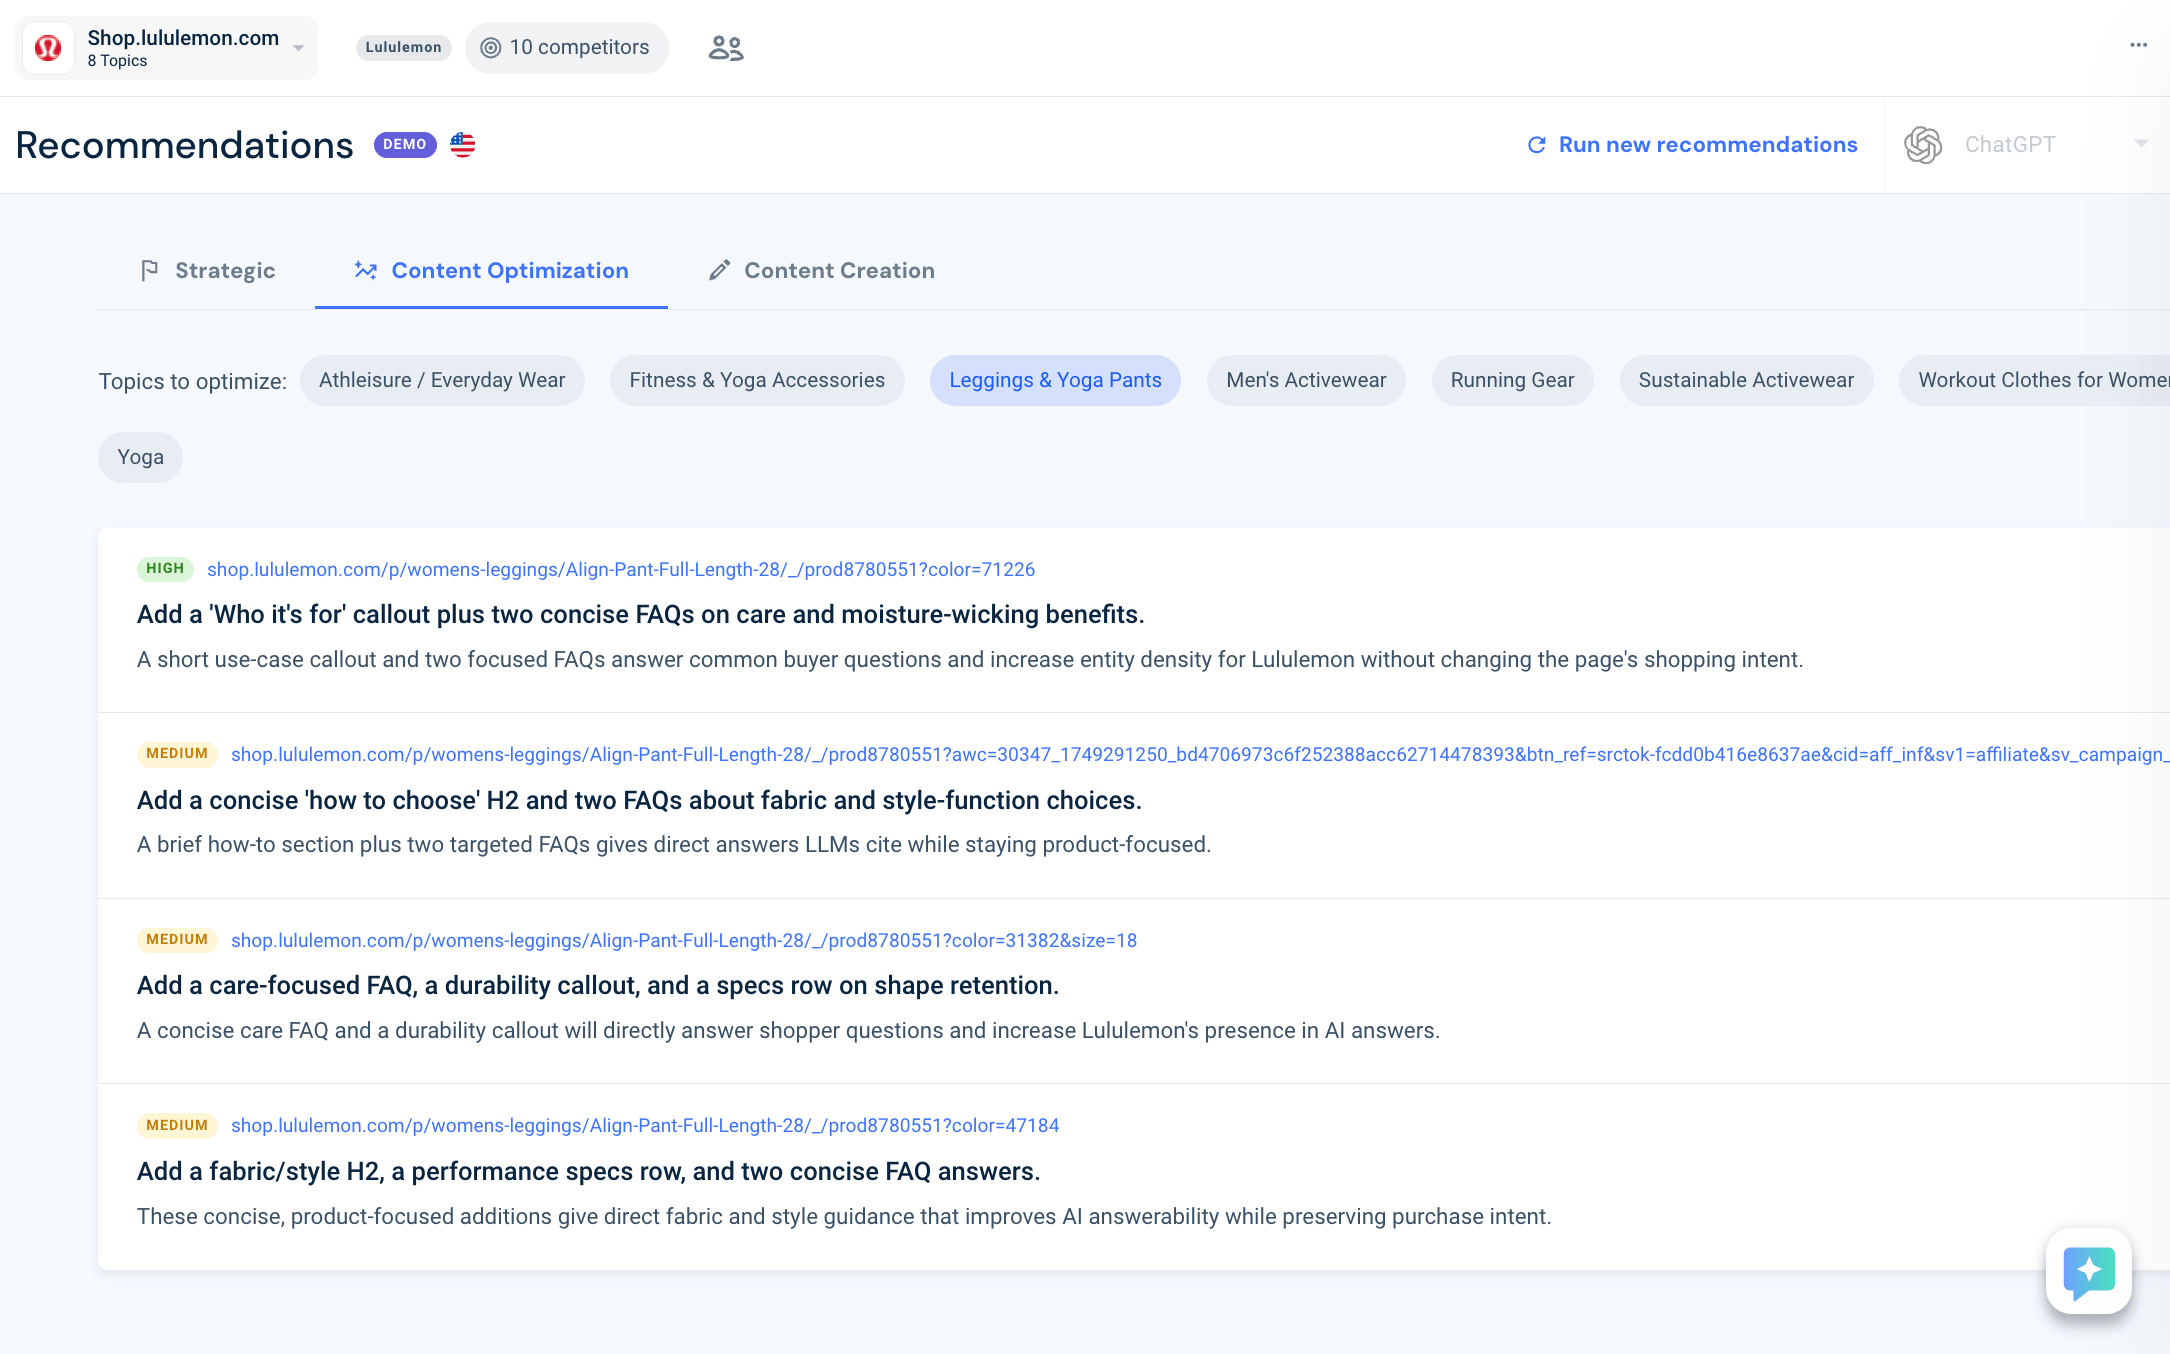Click 'A brief how-to section' description
Viewport: 2170px width, 1354px height.
click(x=674, y=845)
